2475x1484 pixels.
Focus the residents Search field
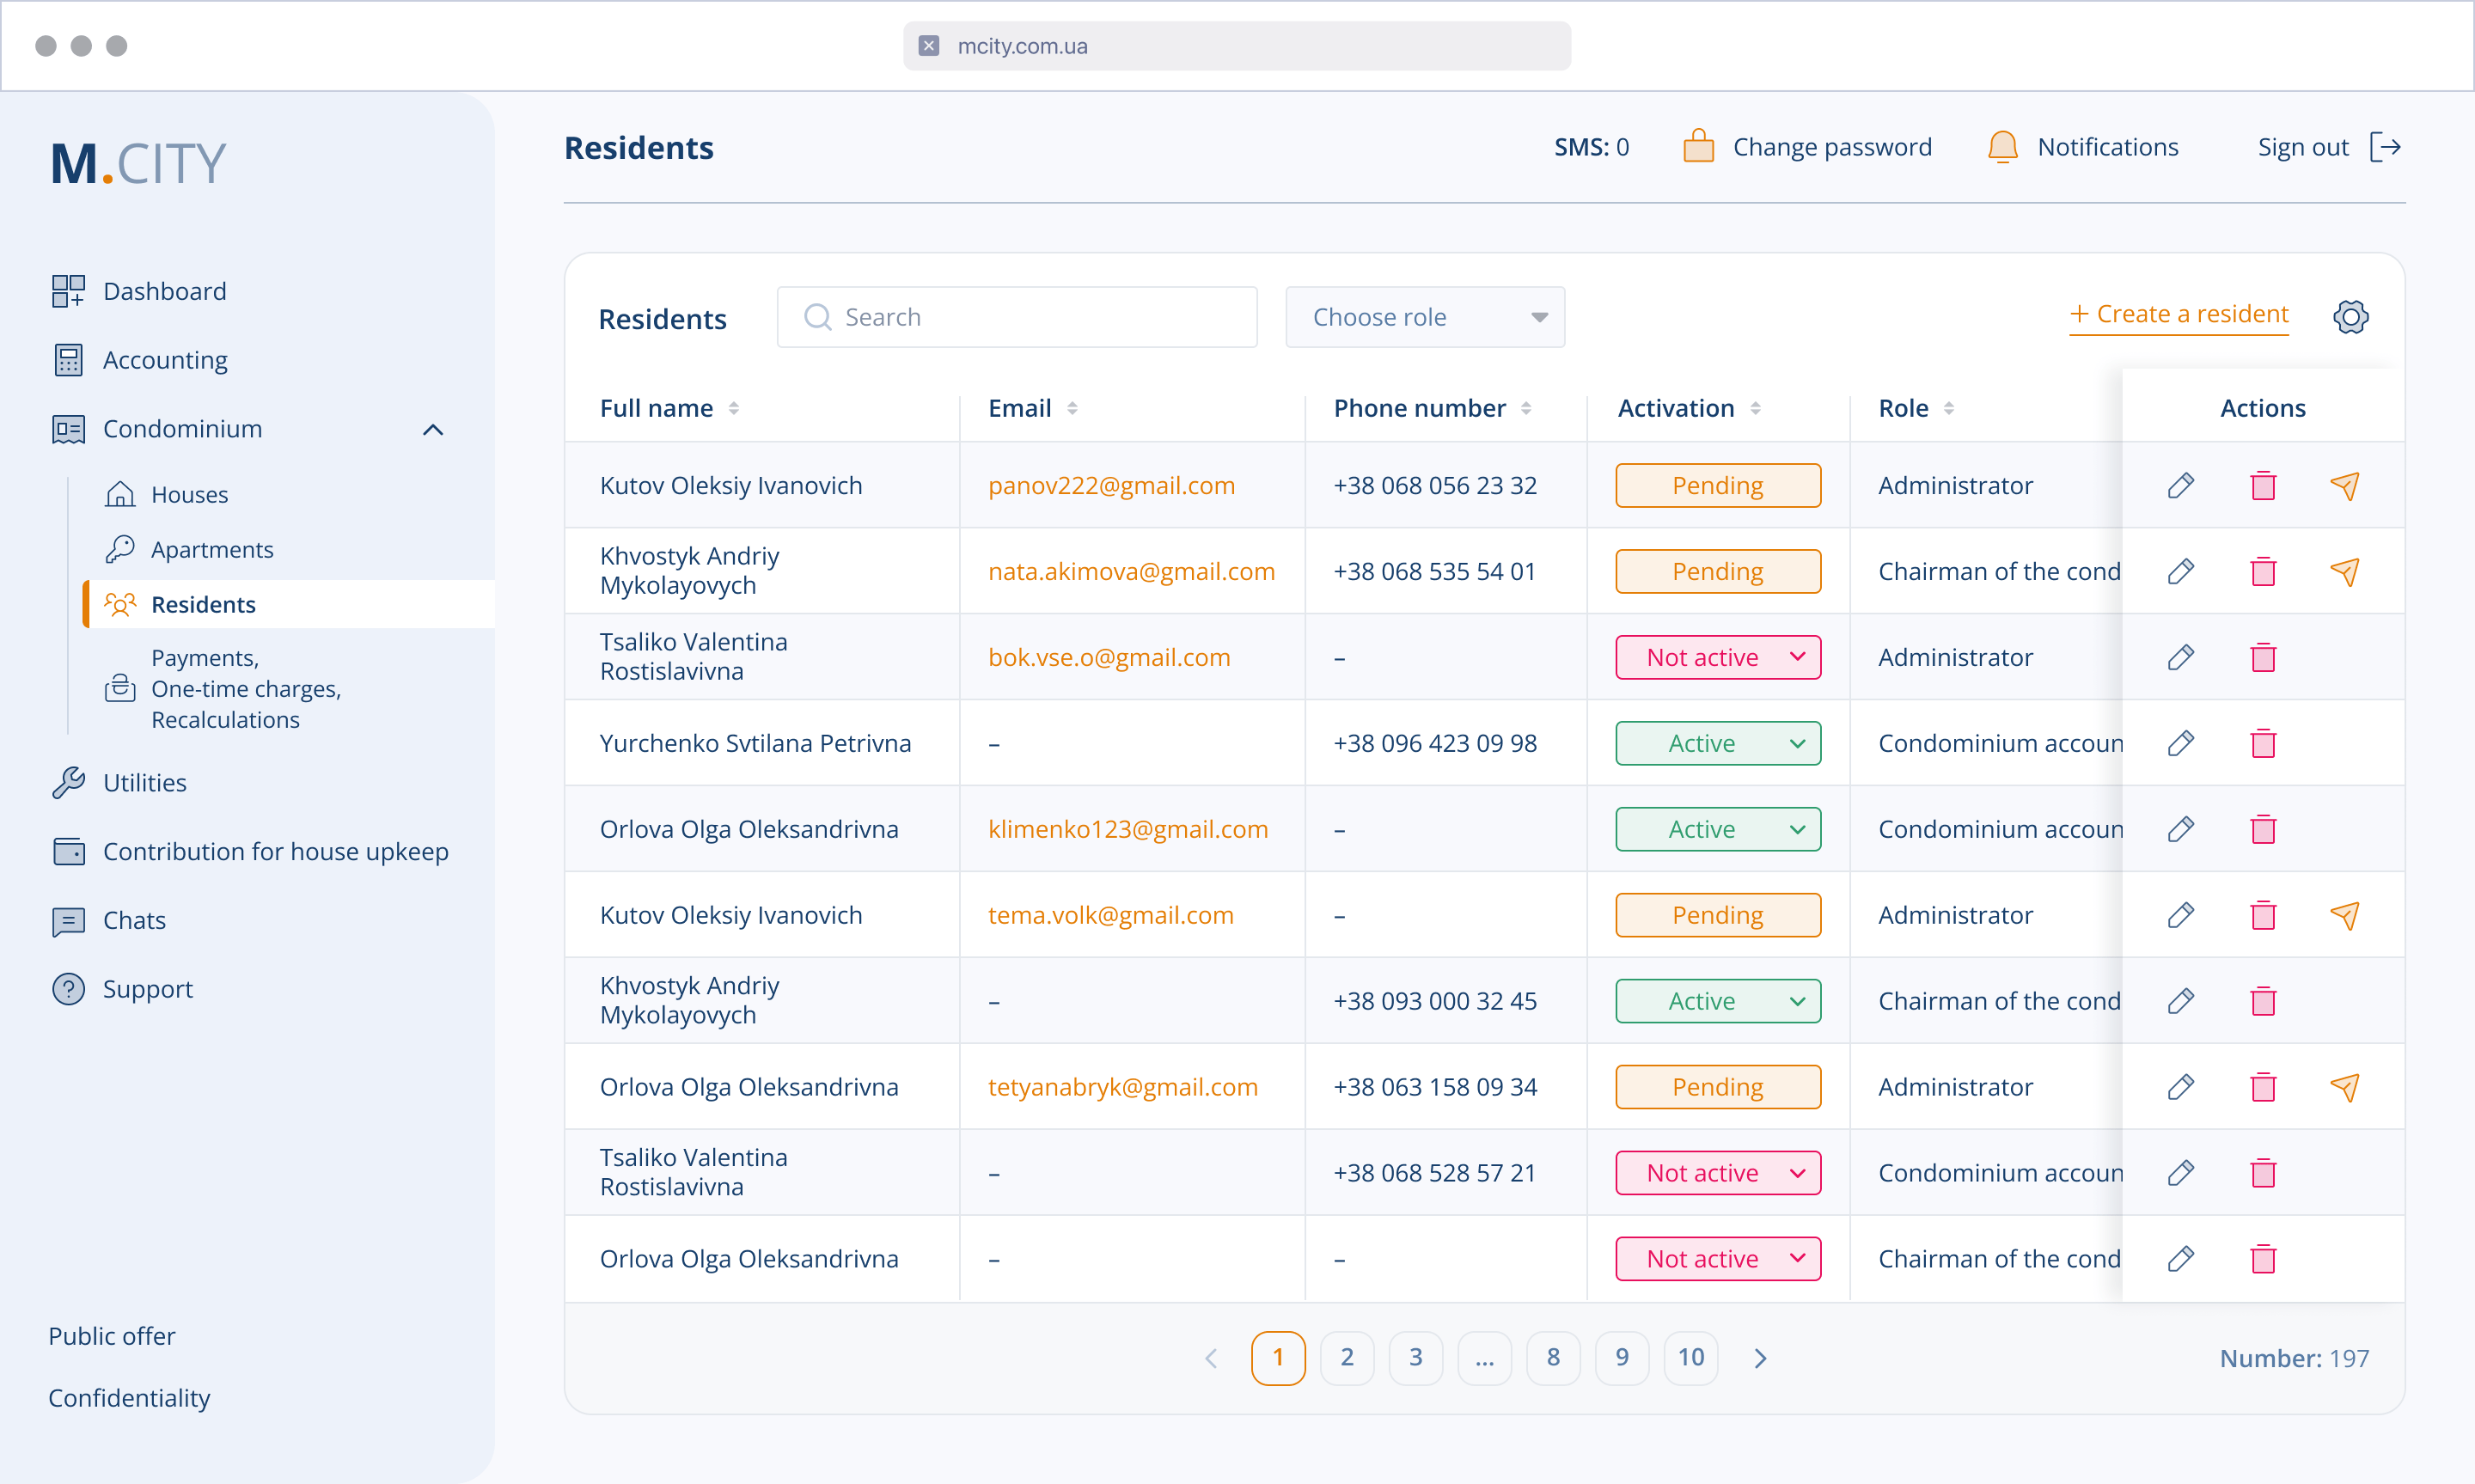coord(1015,317)
